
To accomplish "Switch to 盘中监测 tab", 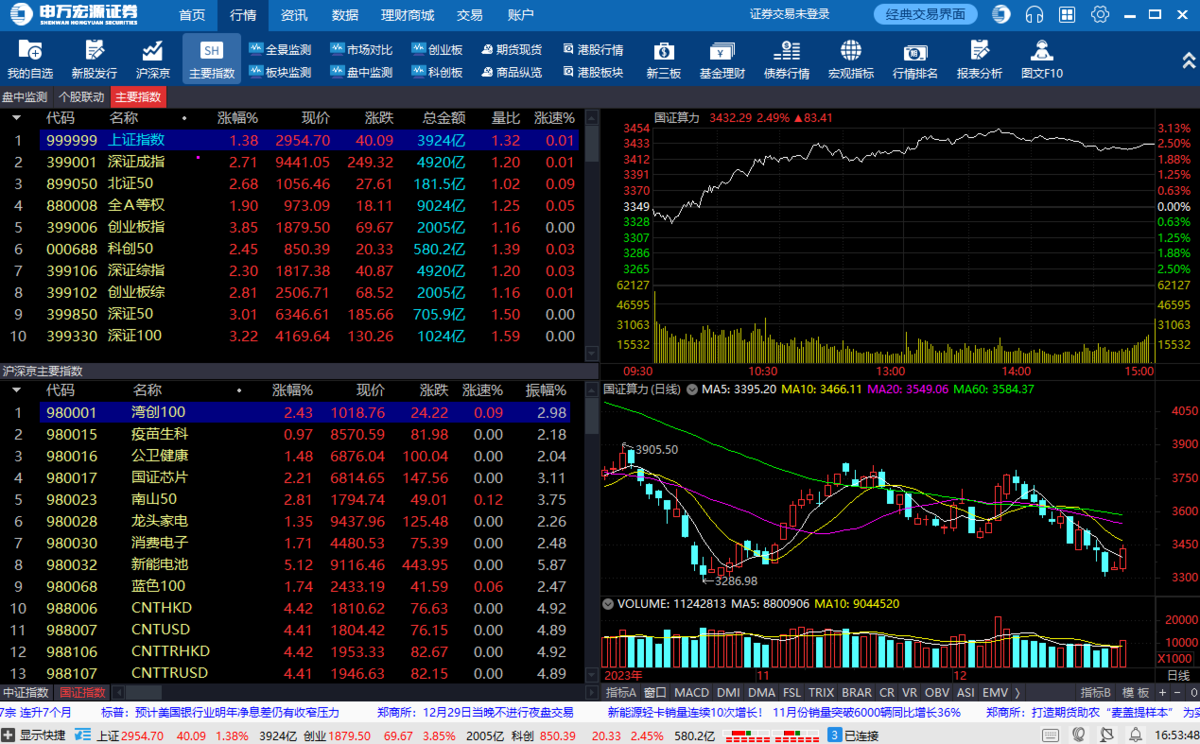I will tap(25, 97).
